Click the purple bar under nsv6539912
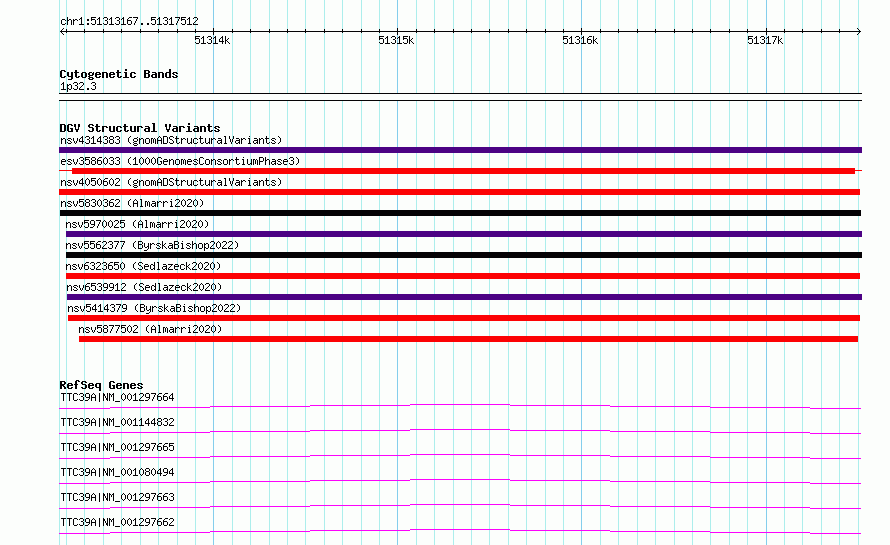The height and width of the screenshot is (545, 890). (x=464, y=297)
